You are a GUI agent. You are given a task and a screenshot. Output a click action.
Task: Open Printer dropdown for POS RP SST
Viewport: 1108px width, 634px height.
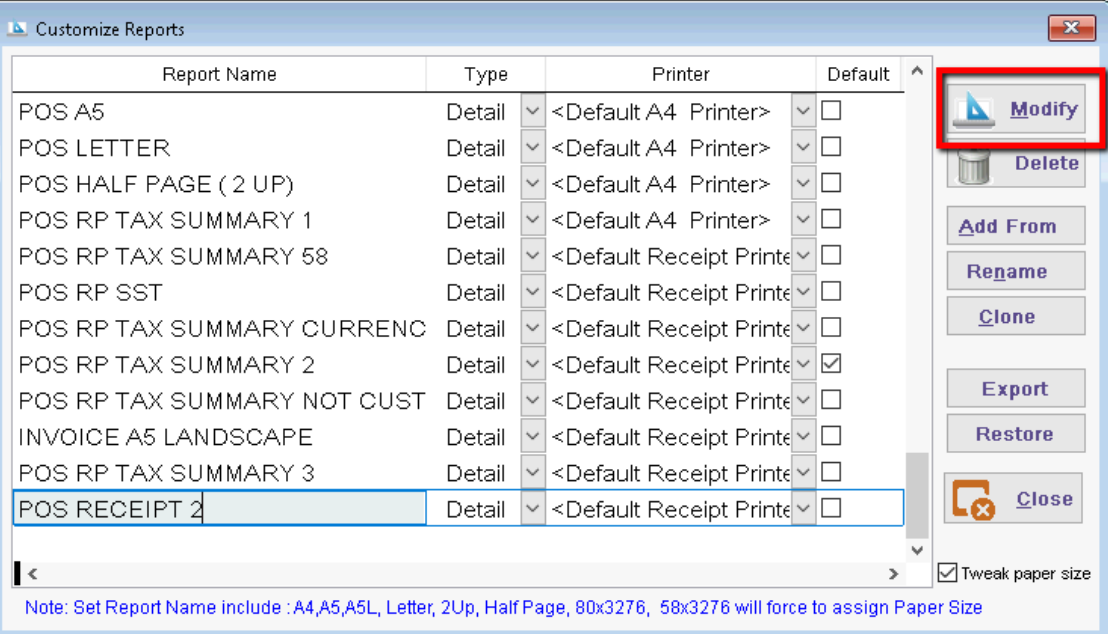pos(803,292)
